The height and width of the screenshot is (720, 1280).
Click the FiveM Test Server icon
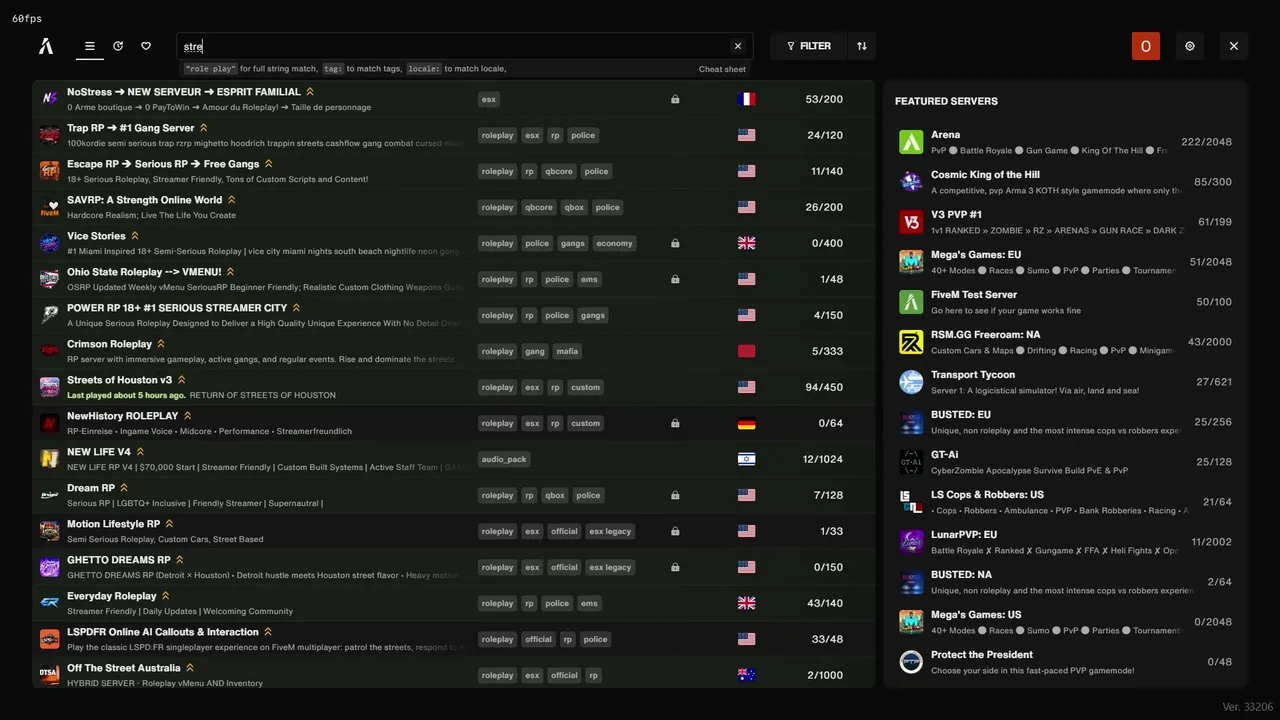pos(911,302)
